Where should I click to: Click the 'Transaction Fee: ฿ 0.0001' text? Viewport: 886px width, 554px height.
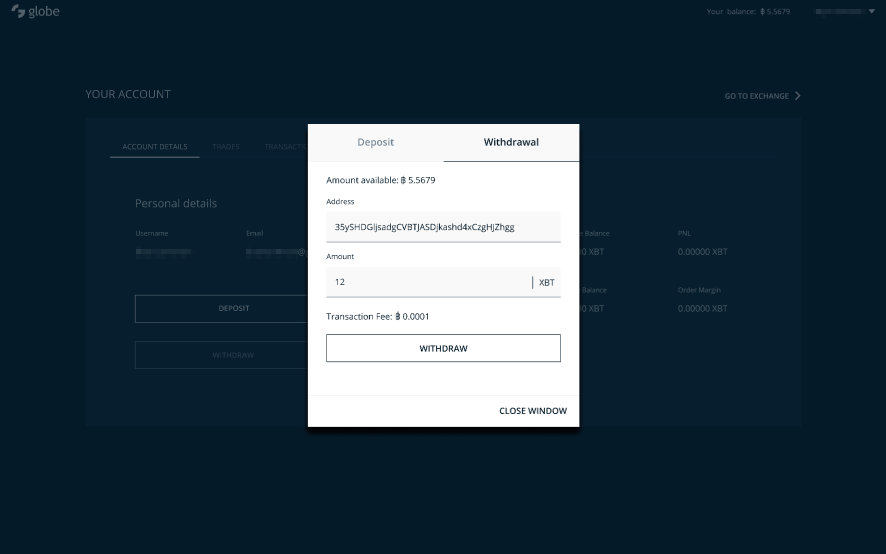377,317
